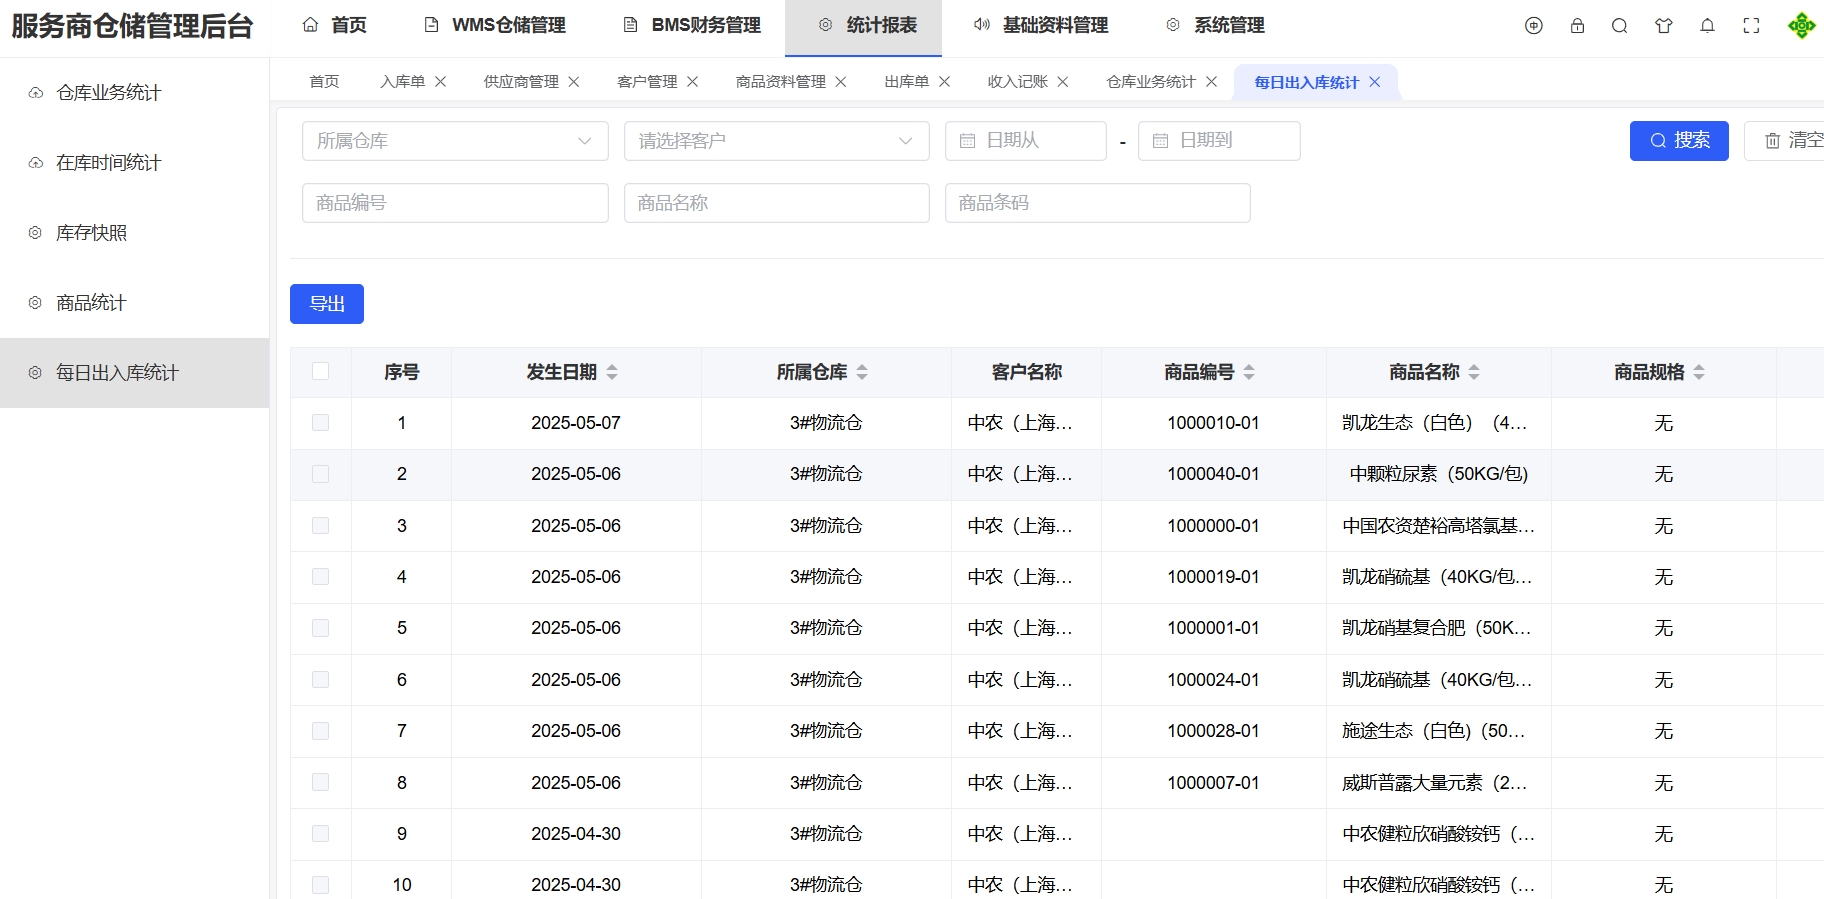Open the notification bell
1824x899 pixels.
coord(1707,26)
